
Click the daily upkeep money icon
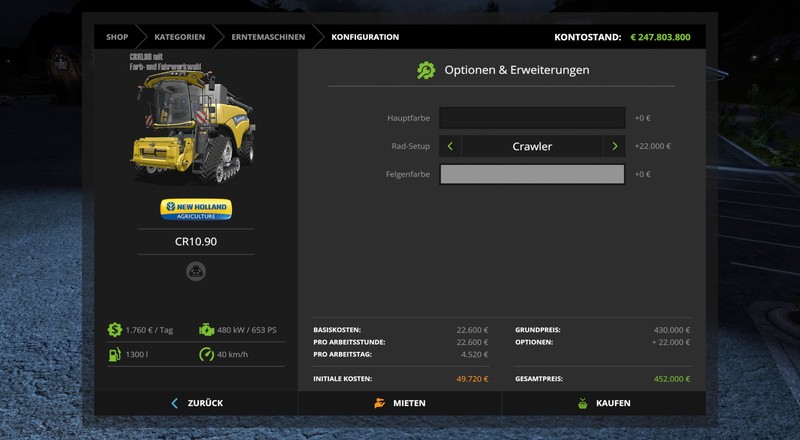(x=115, y=329)
